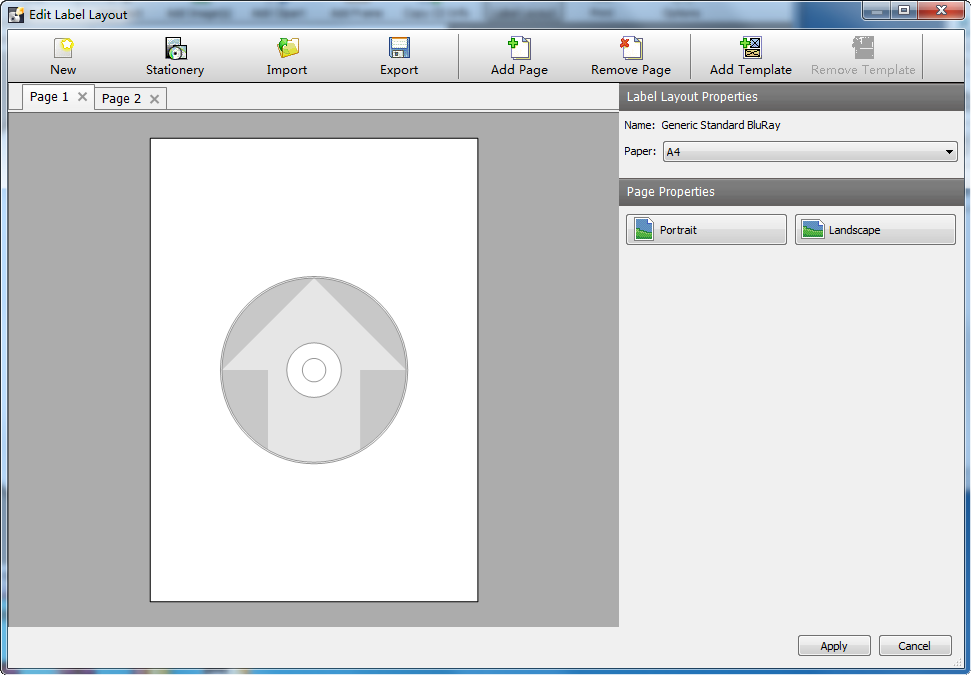Click the disc center hole on canvas
The height and width of the screenshot is (676, 972).
click(314, 370)
